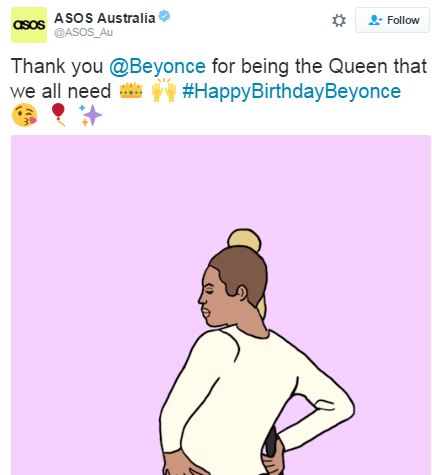Click the @ASOS_Au handle
This screenshot has height=475, width=432.
pos(84,32)
